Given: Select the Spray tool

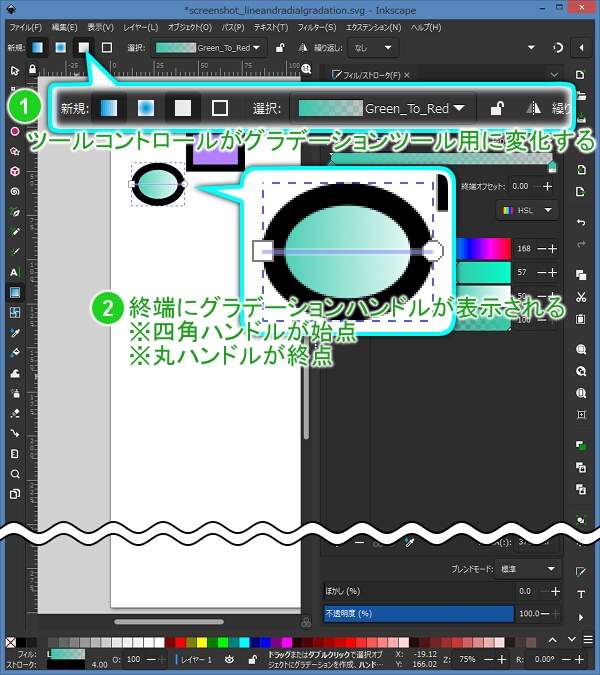Looking at the screenshot, I should (15, 393).
